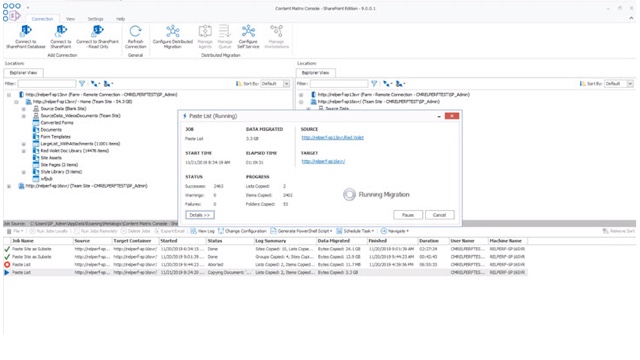Image resolution: width=640 pixels, height=360 pixels.
Task: Open the Help ribbon tab
Action: (x=120, y=19)
